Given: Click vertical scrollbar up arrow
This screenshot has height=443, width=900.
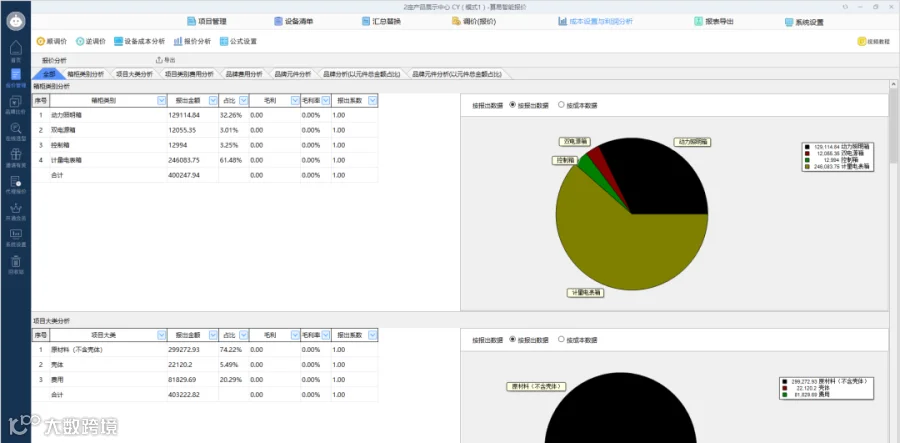Looking at the screenshot, I should (894, 84).
